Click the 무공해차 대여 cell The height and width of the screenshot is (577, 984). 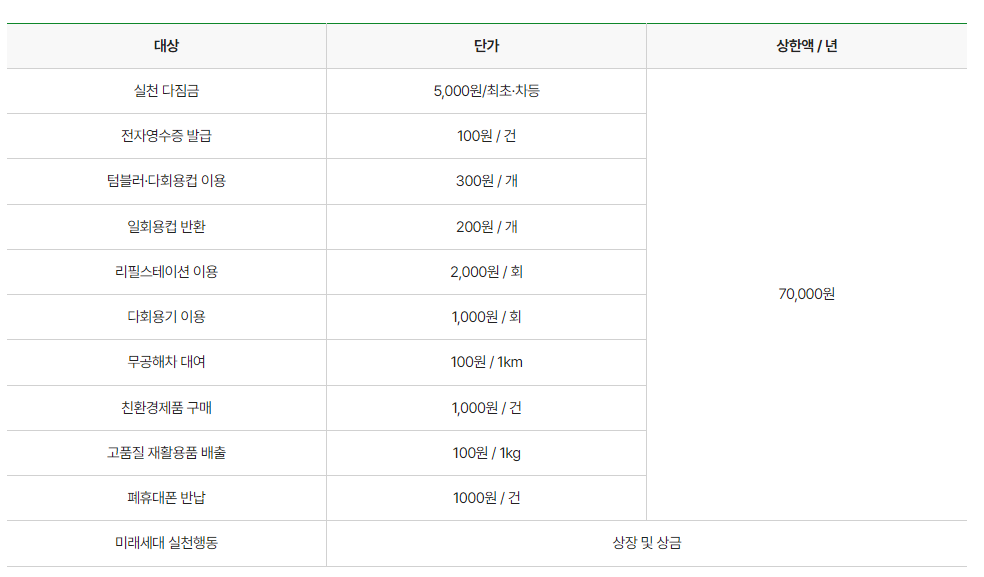[x=166, y=362]
